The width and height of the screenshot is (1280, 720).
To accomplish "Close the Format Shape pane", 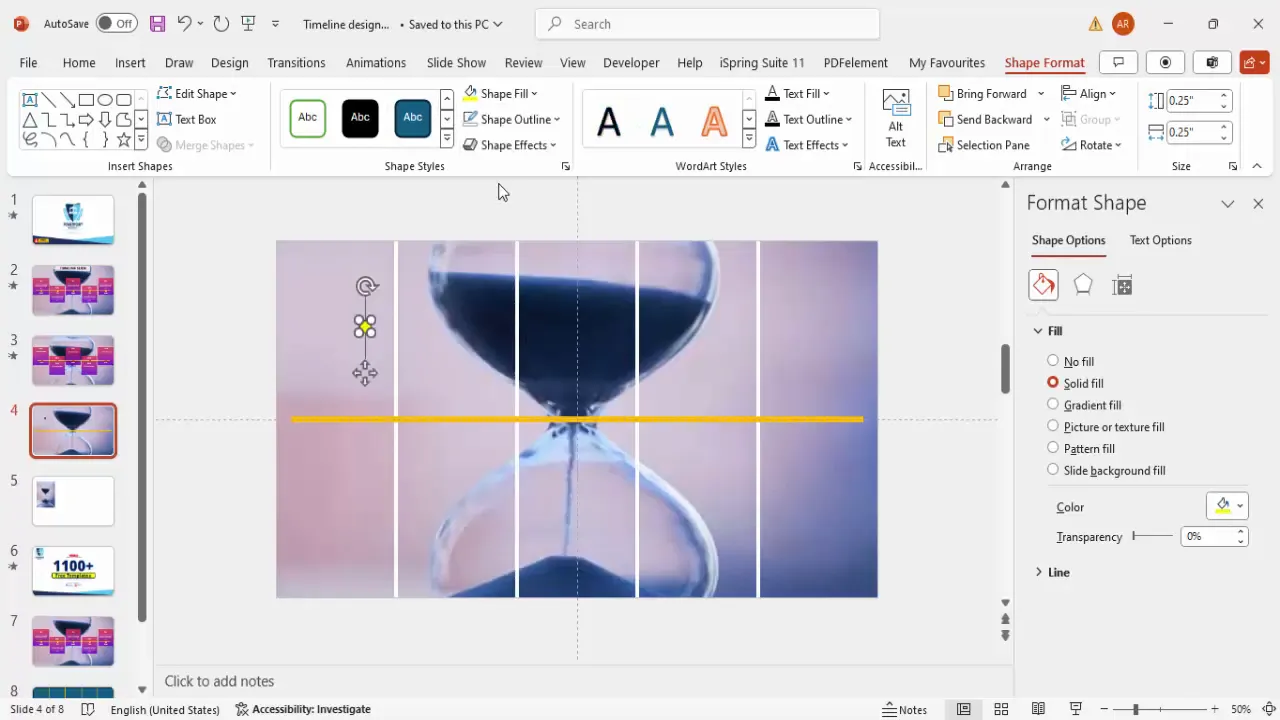I will [x=1258, y=203].
